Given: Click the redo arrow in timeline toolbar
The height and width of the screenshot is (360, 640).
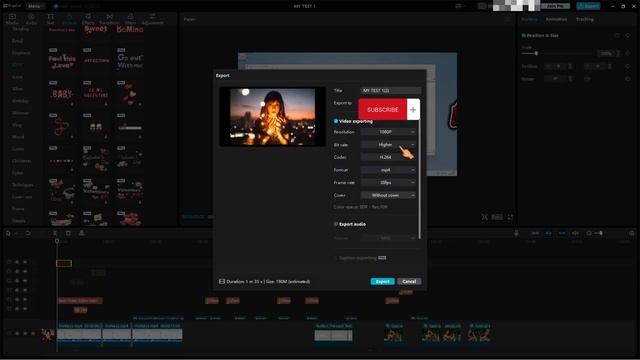Looking at the screenshot, I should (28, 233).
